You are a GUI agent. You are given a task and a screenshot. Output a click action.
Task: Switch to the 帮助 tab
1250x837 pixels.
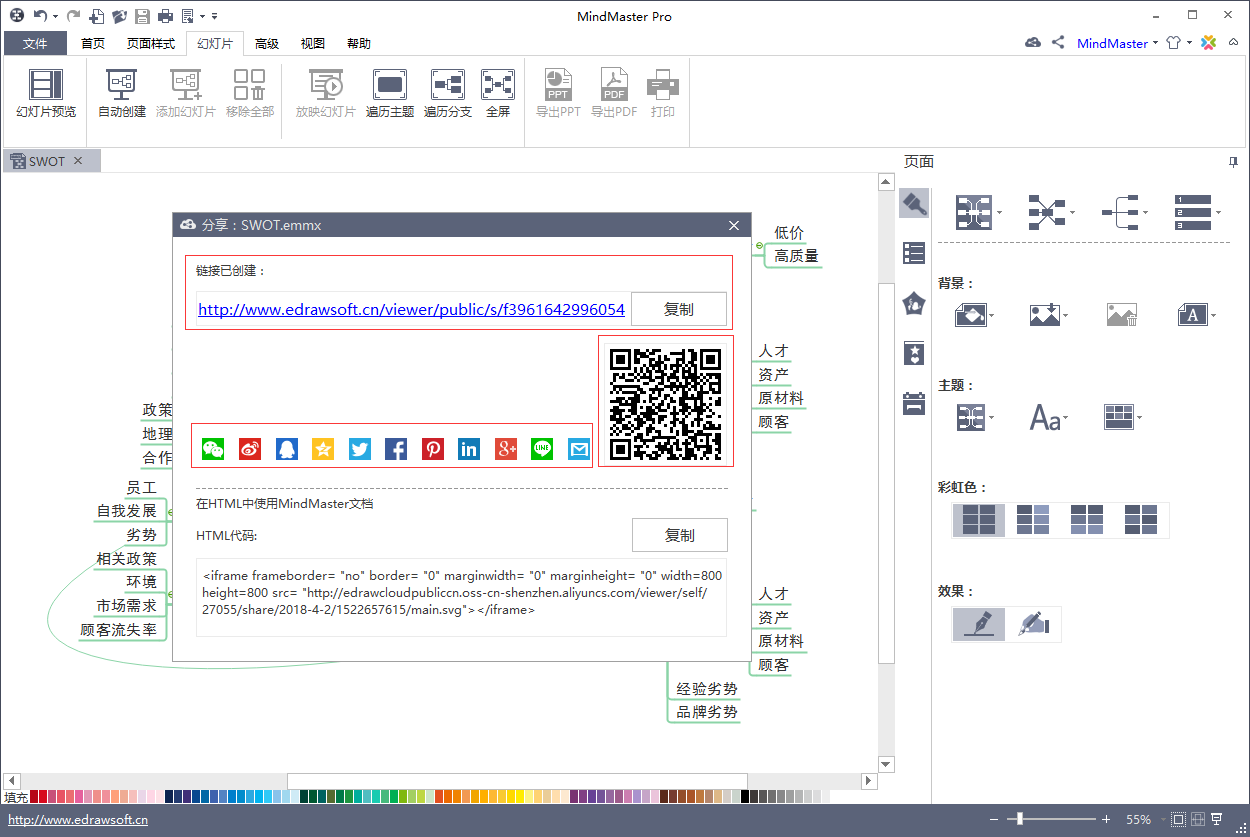pyautogui.click(x=359, y=43)
